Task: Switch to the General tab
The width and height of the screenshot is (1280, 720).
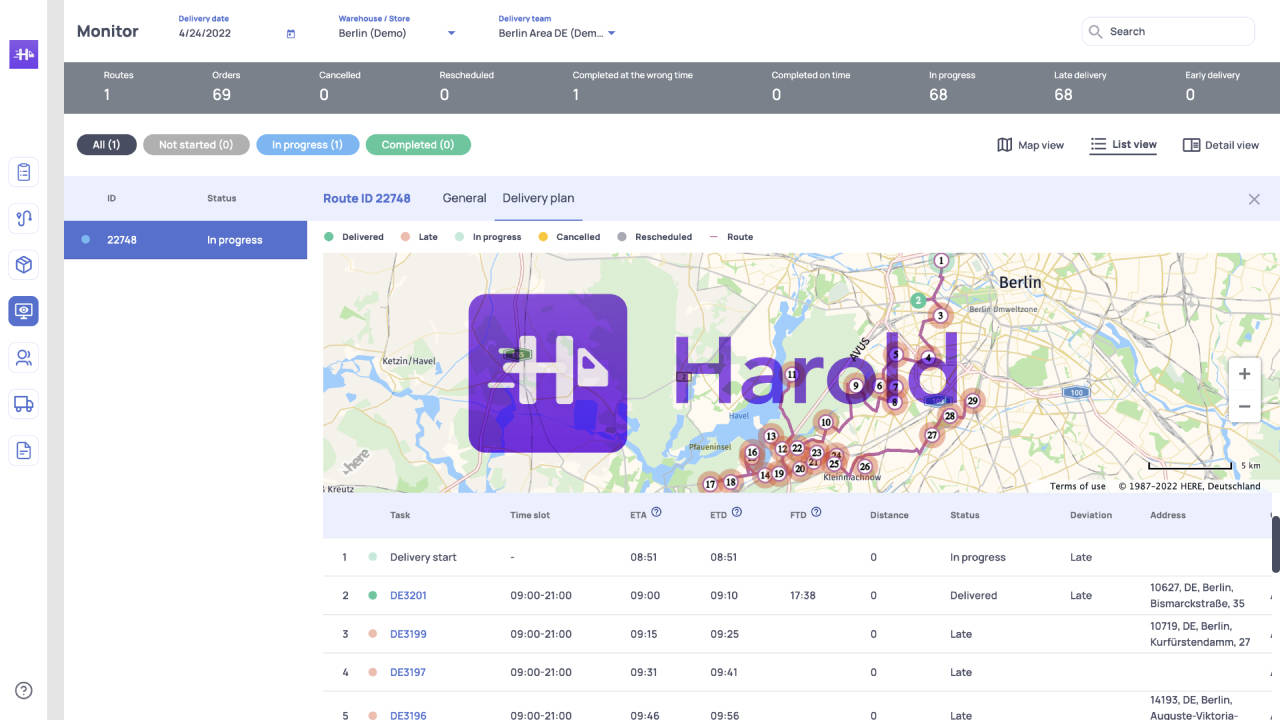Action: (464, 198)
